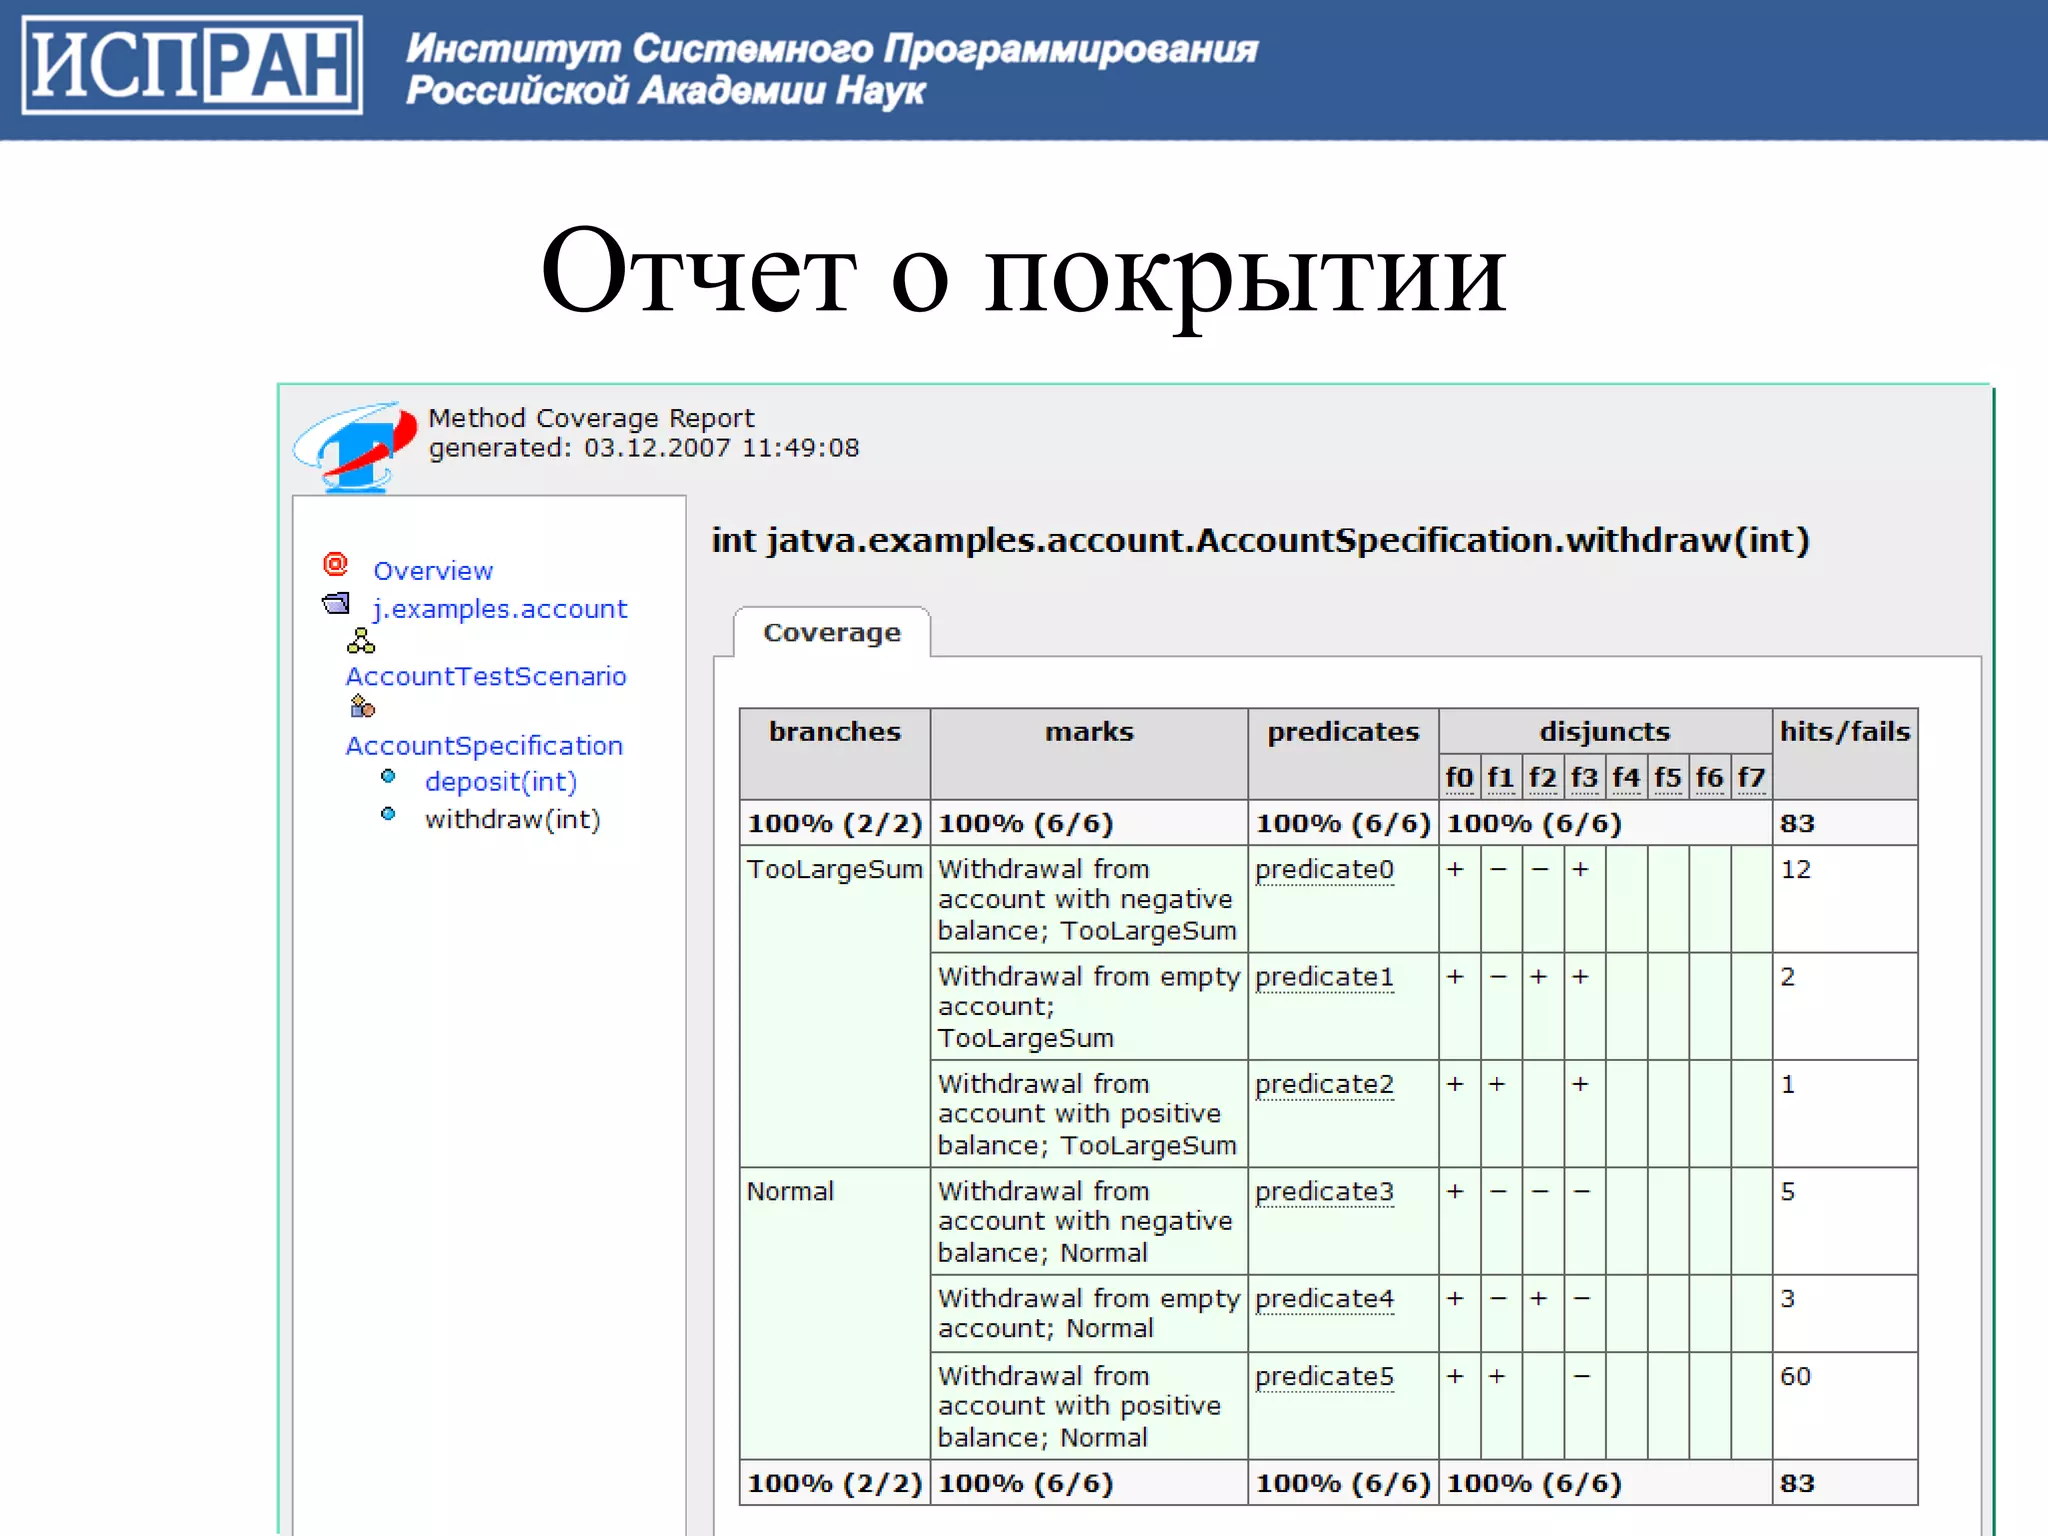
Task: Click the f0 disjunct header
Action: [x=1460, y=777]
